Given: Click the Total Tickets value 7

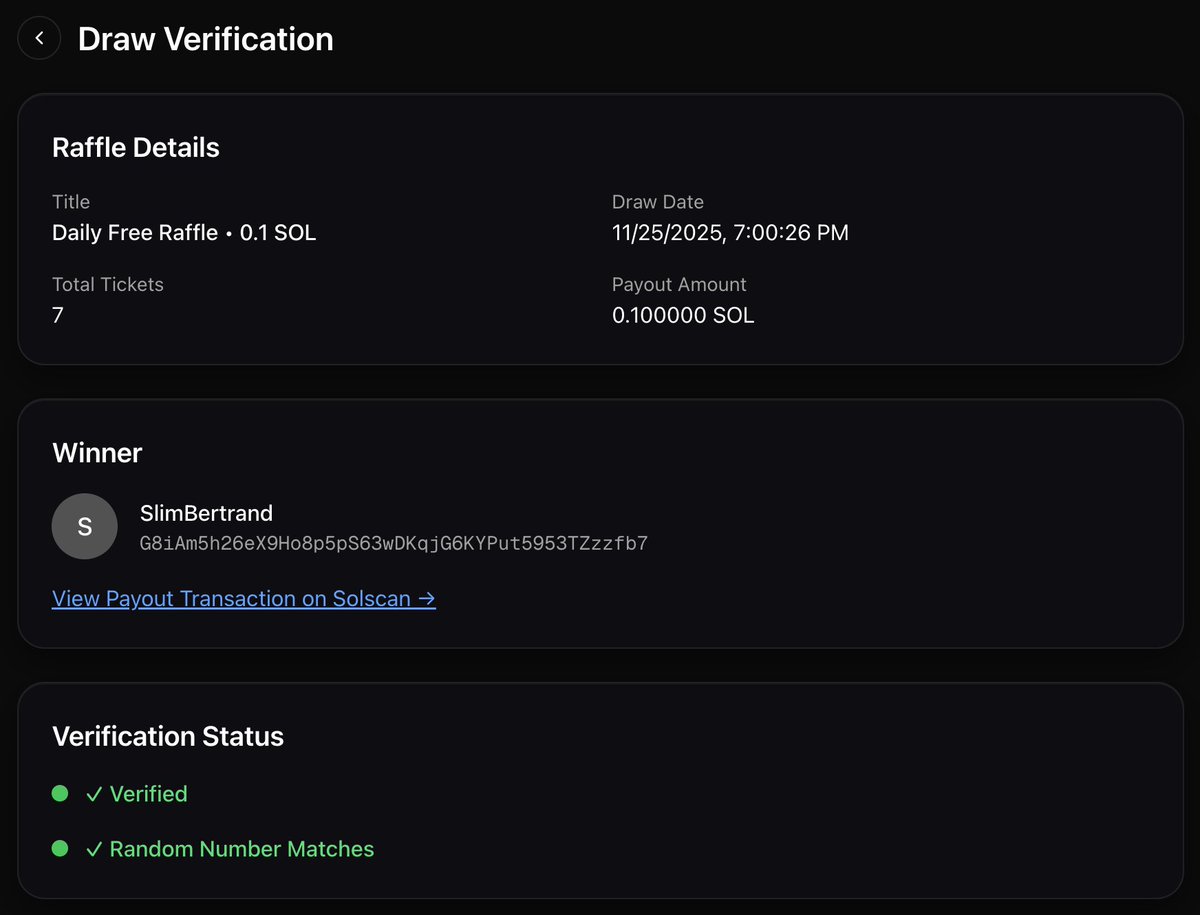Looking at the screenshot, I should [x=57, y=315].
